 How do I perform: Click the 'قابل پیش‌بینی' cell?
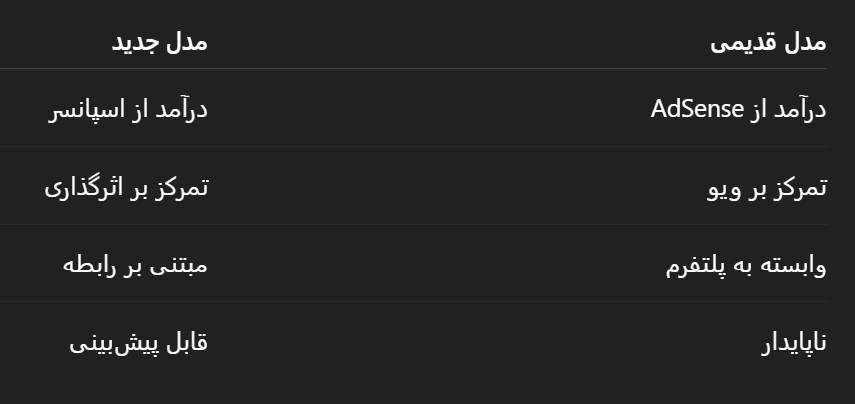(x=138, y=345)
